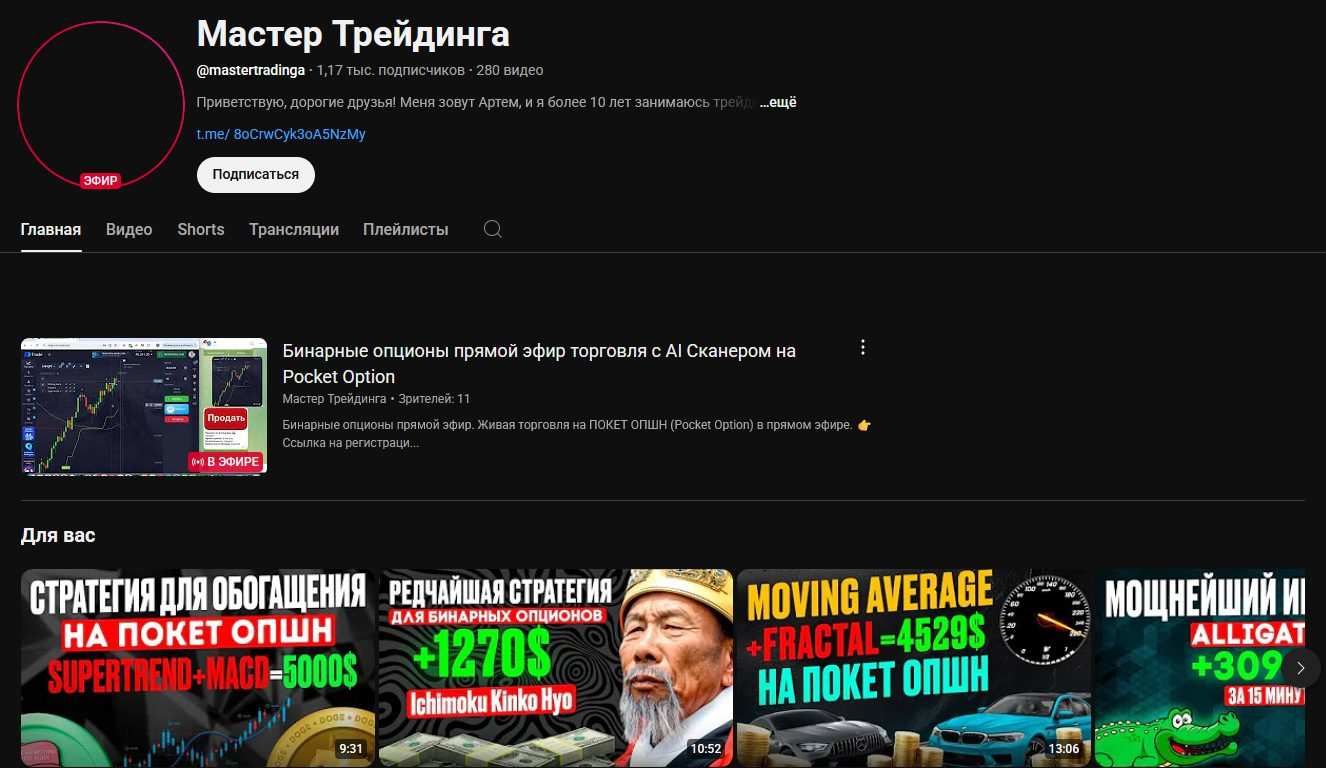Click the '280 видео' count text
Viewport: 1326px width, 768px height.
click(x=510, y=70)
